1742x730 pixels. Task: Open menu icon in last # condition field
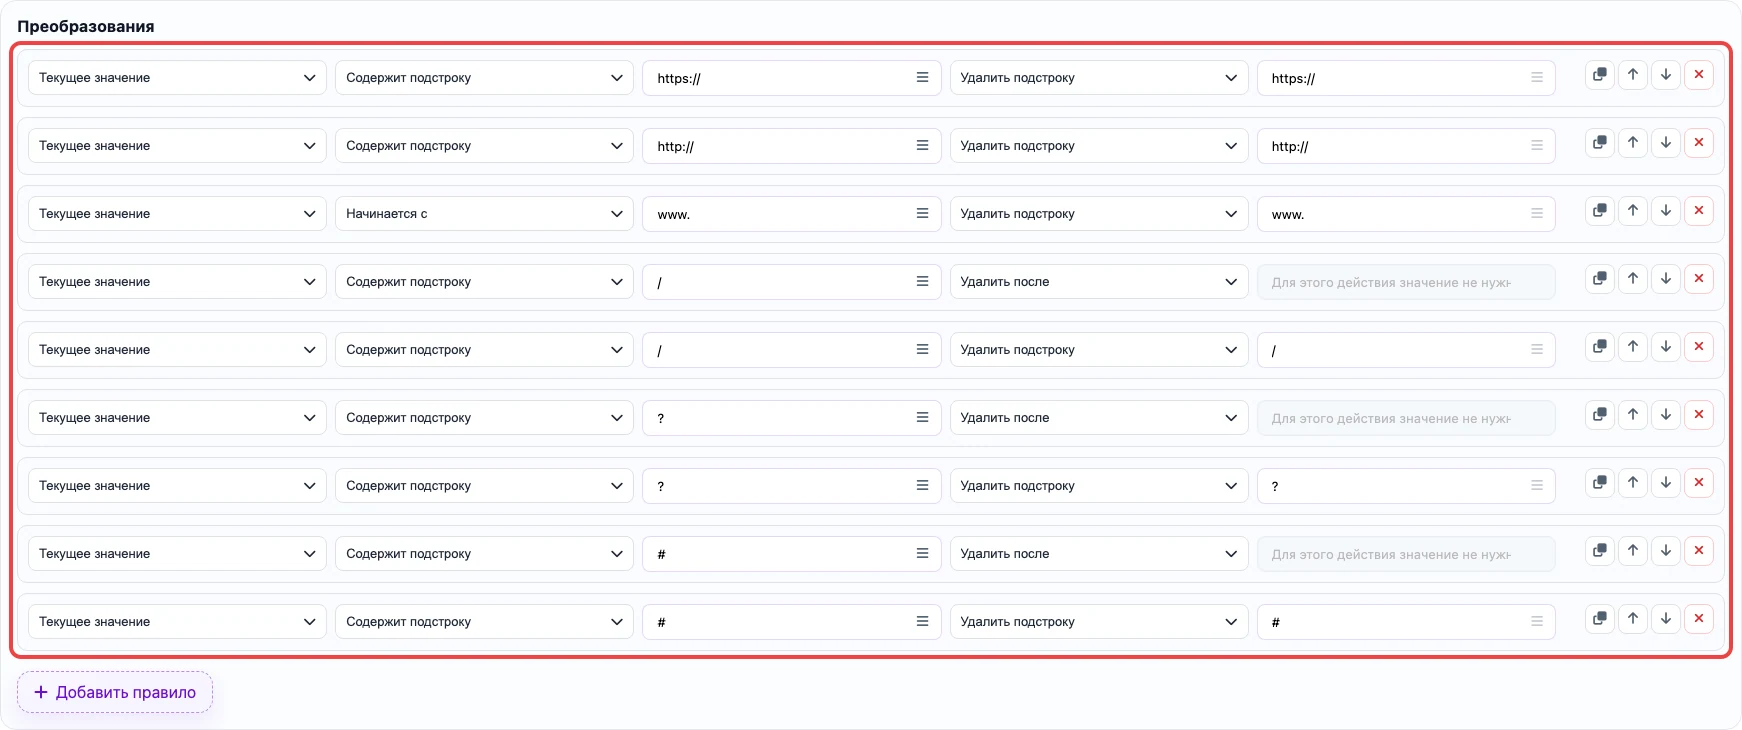(x=922, y=621)
